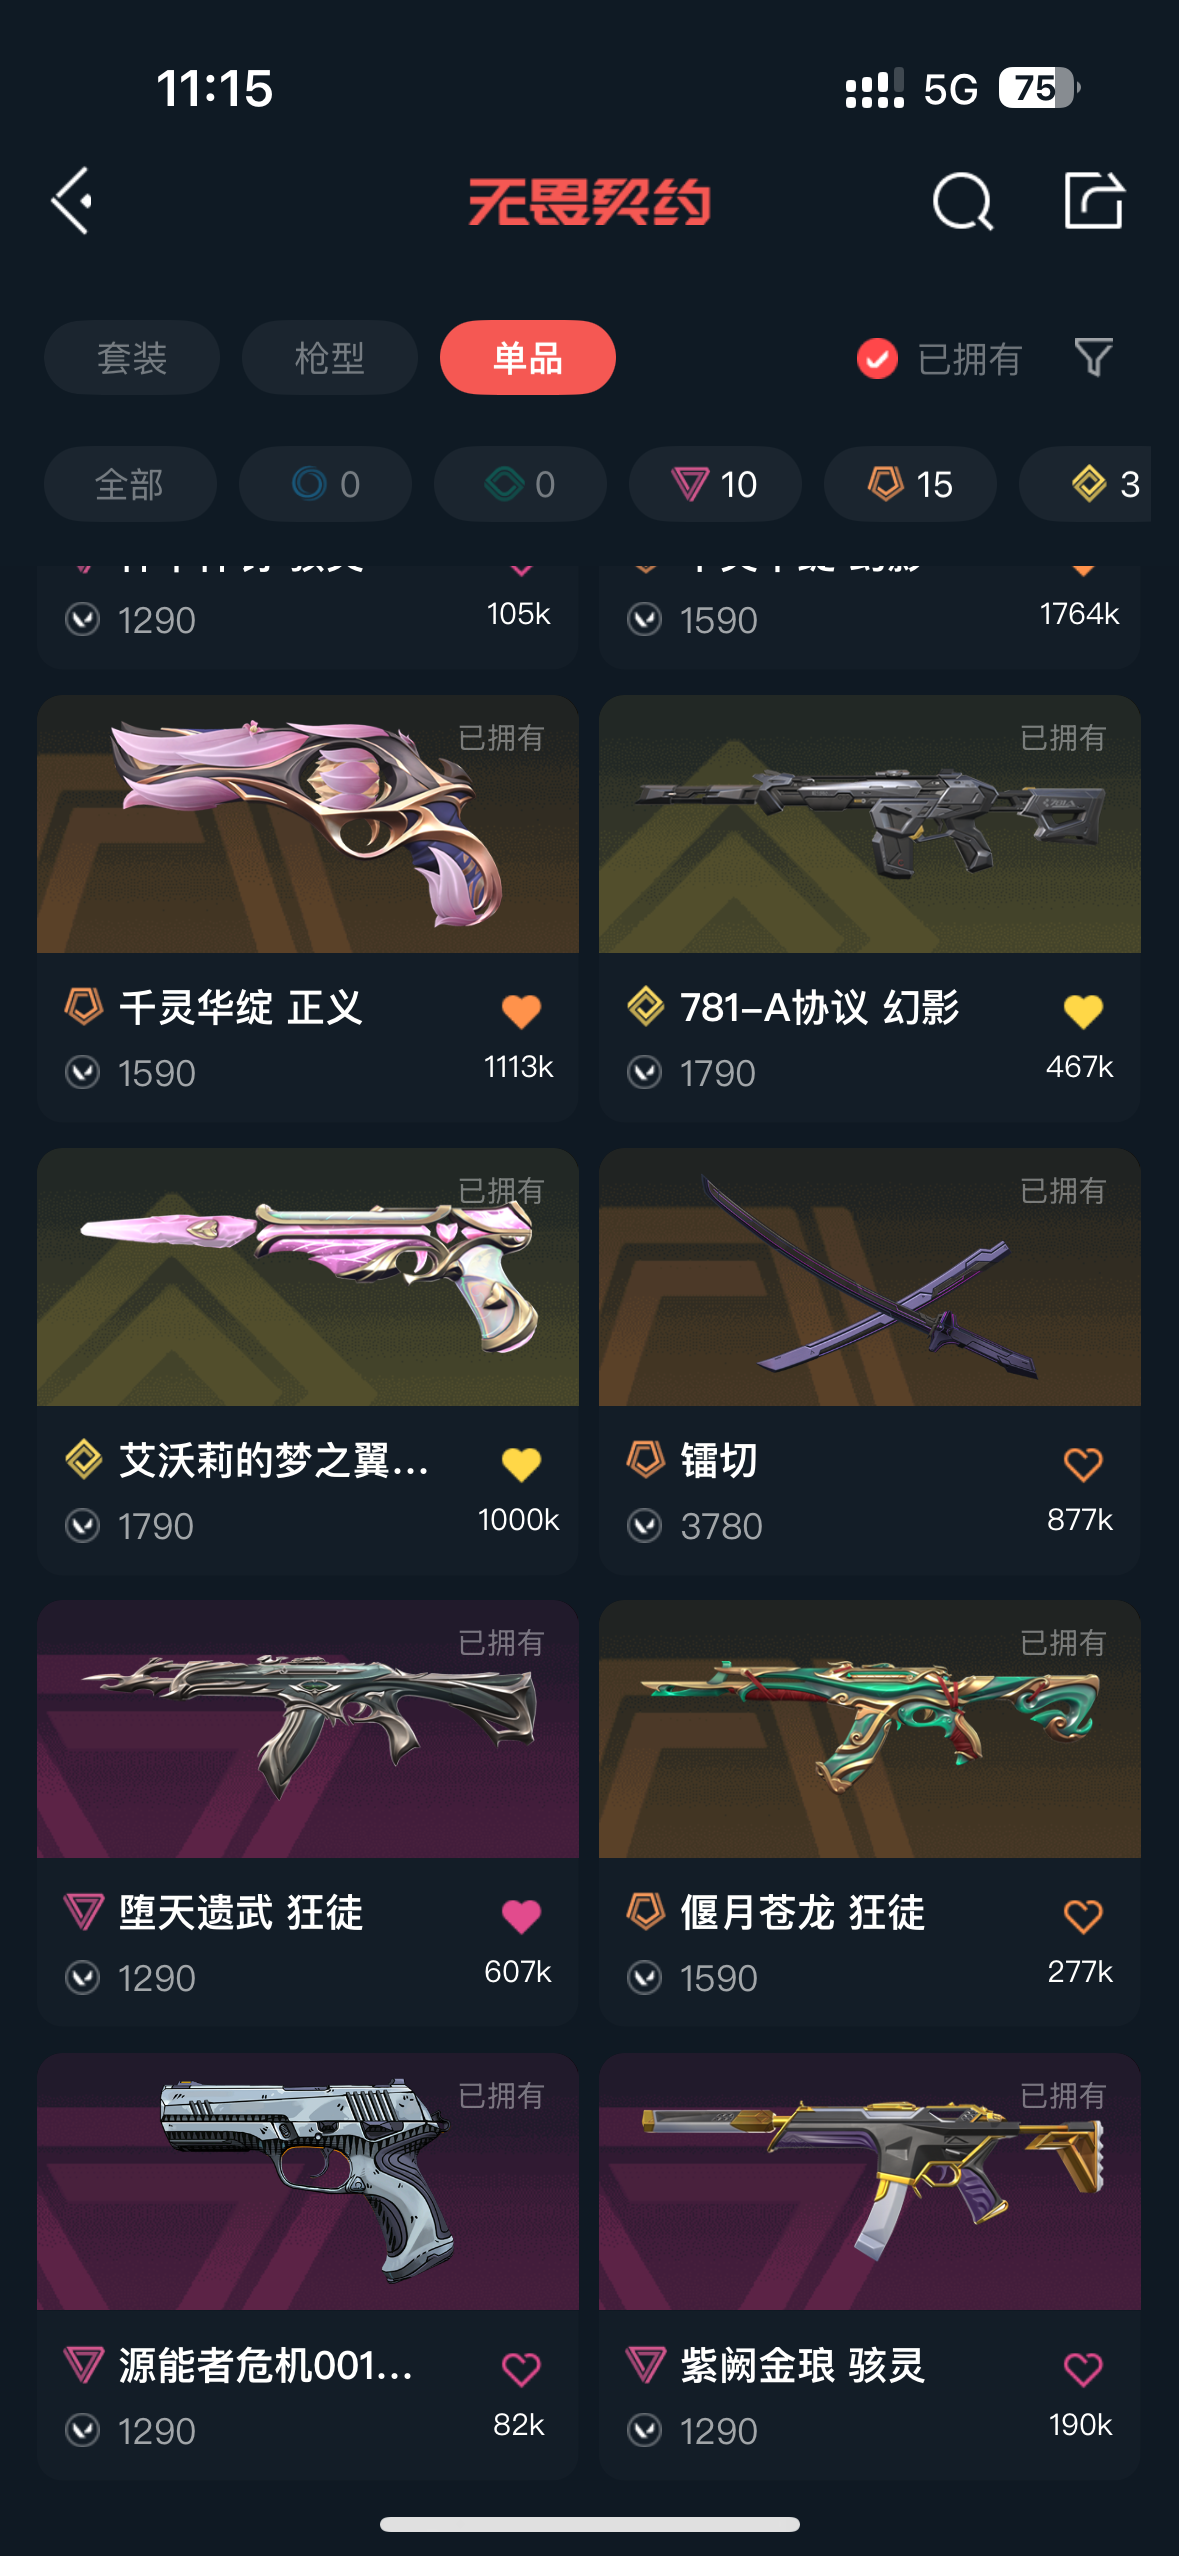Switch to the 套装 tab

[132, 358]
